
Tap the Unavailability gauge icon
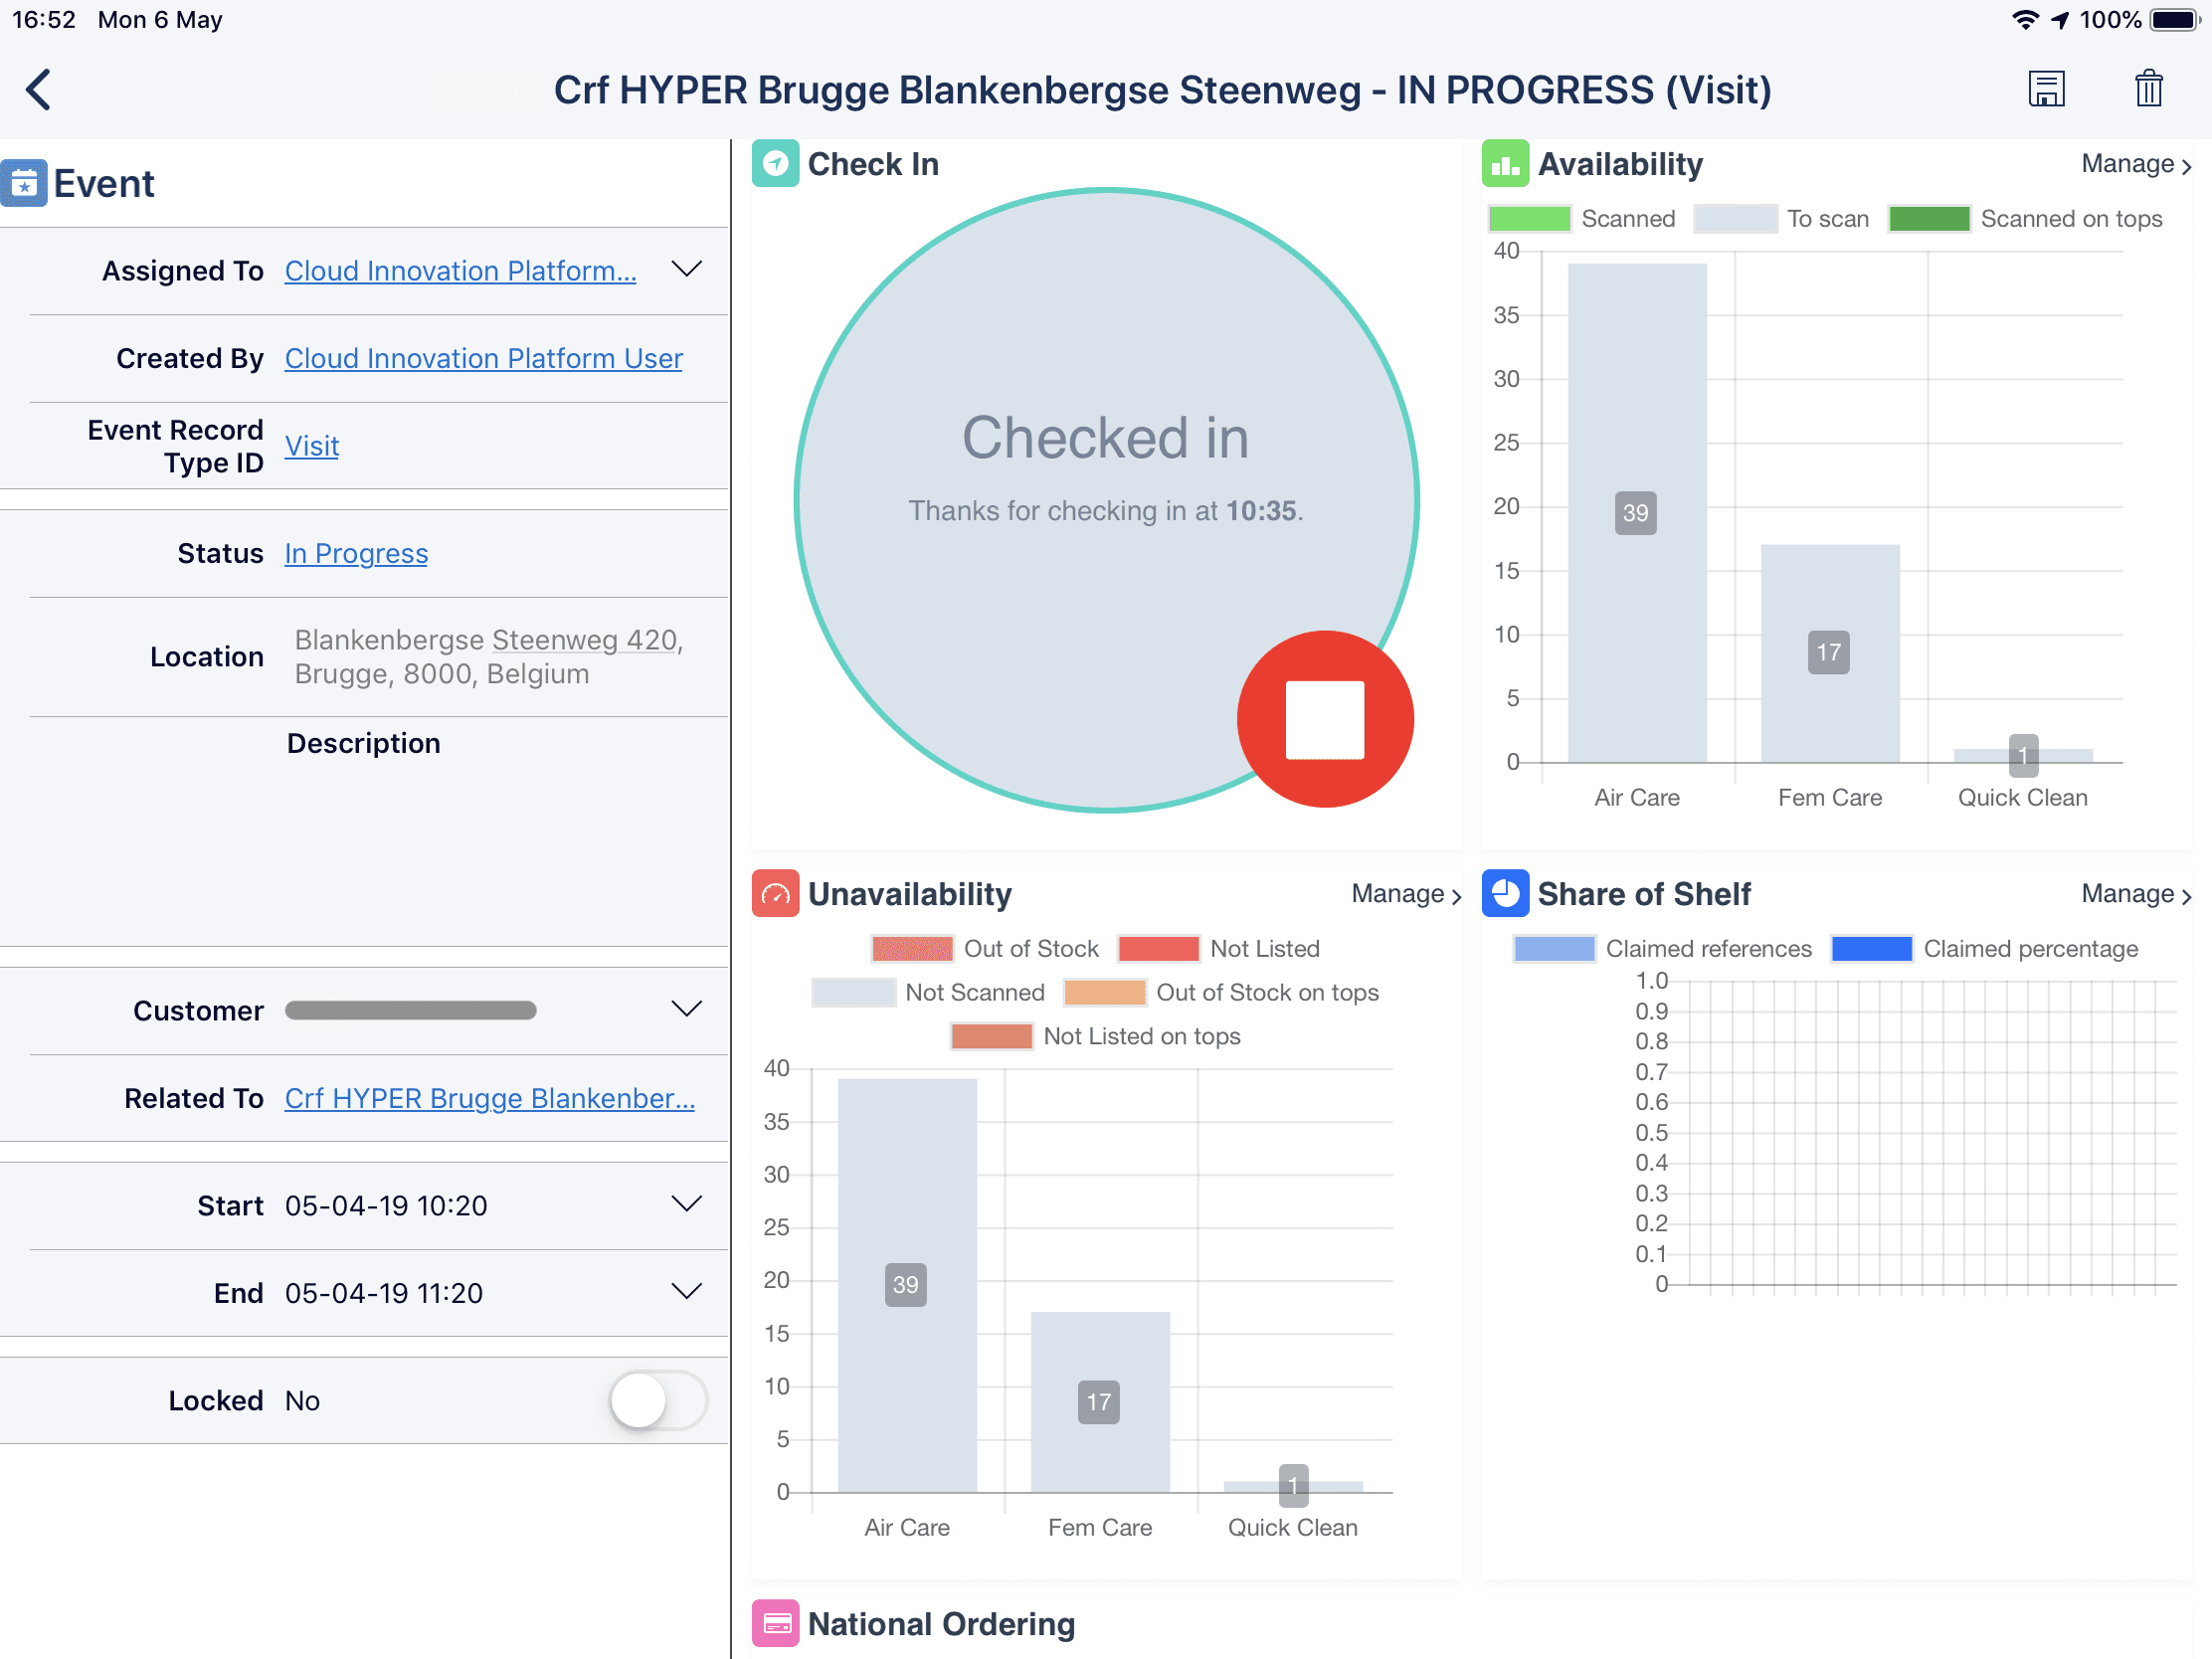tap(775, 893)
